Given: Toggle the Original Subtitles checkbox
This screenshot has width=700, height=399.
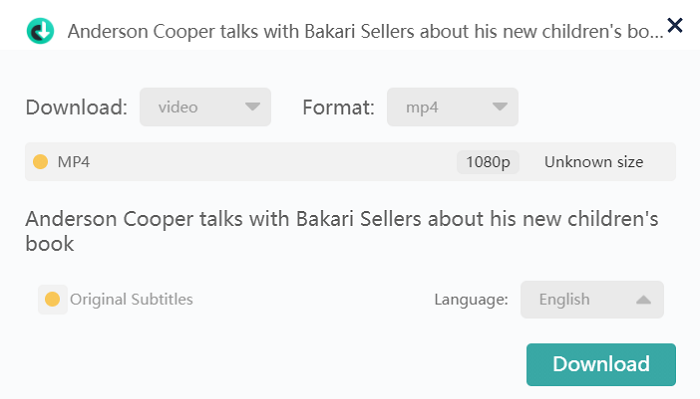Looking at the screenshot, I should [x=53, y=299].
